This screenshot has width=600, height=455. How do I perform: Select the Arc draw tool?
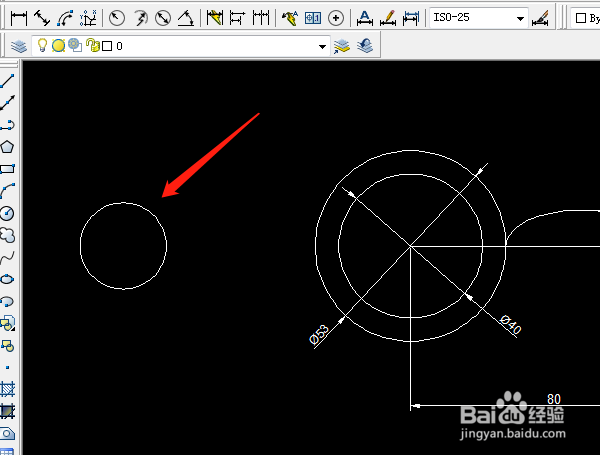8,191
